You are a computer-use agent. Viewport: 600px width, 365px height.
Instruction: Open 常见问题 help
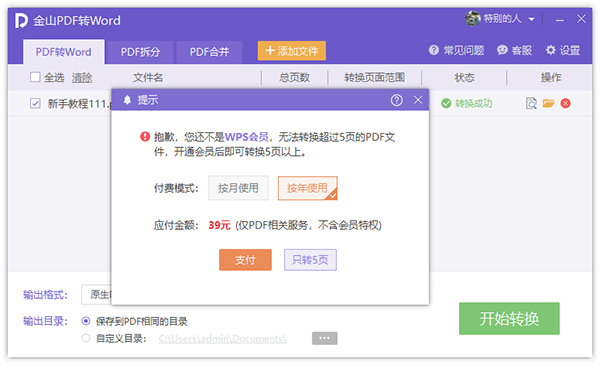pyautogui.click(x=456, y=50)
